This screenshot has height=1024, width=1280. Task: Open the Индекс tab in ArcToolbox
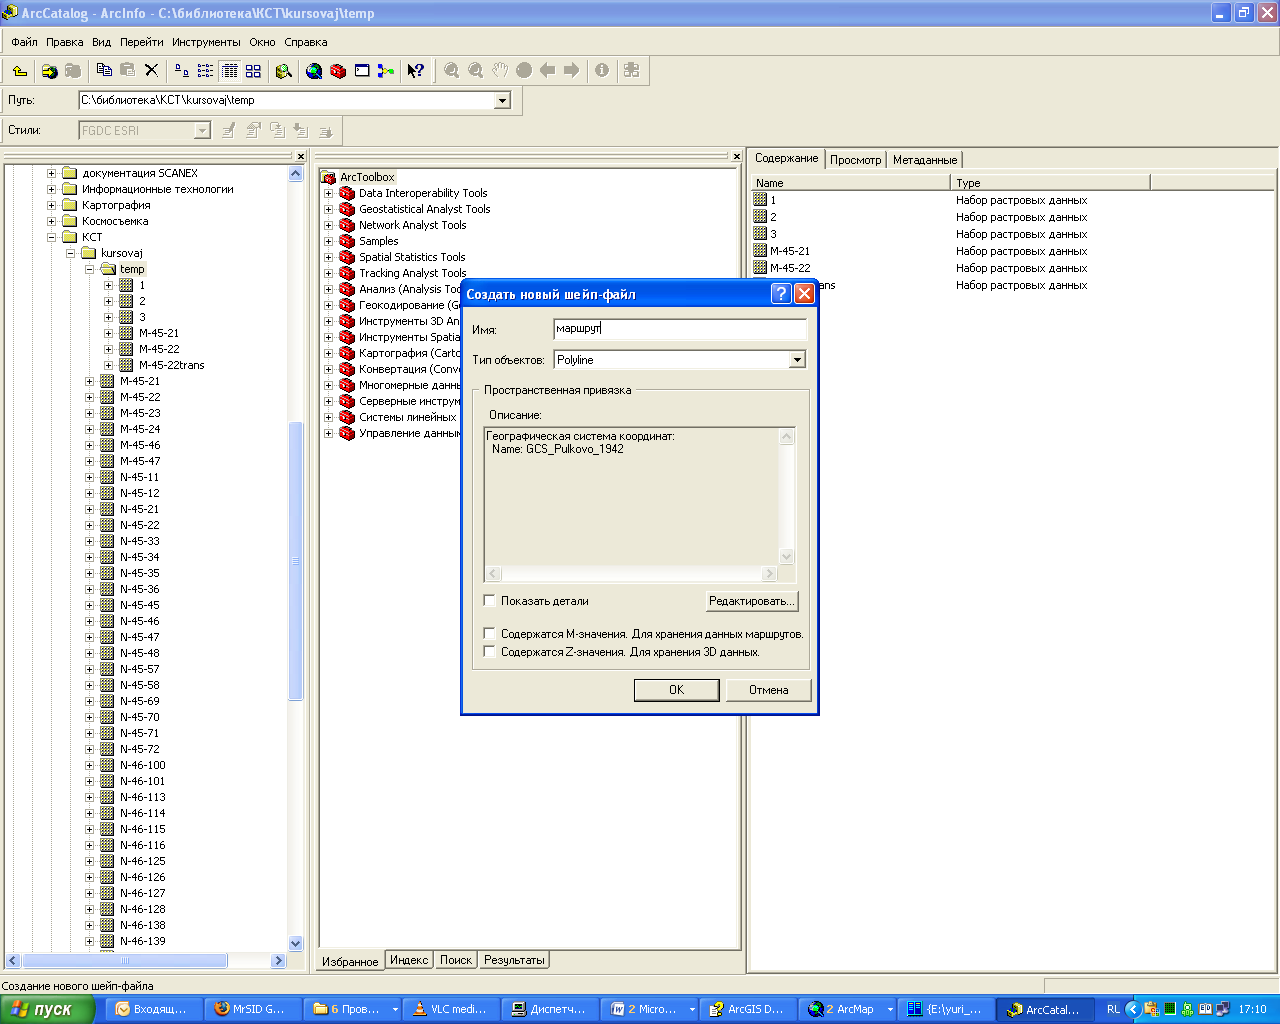click(x=409, y=960)
